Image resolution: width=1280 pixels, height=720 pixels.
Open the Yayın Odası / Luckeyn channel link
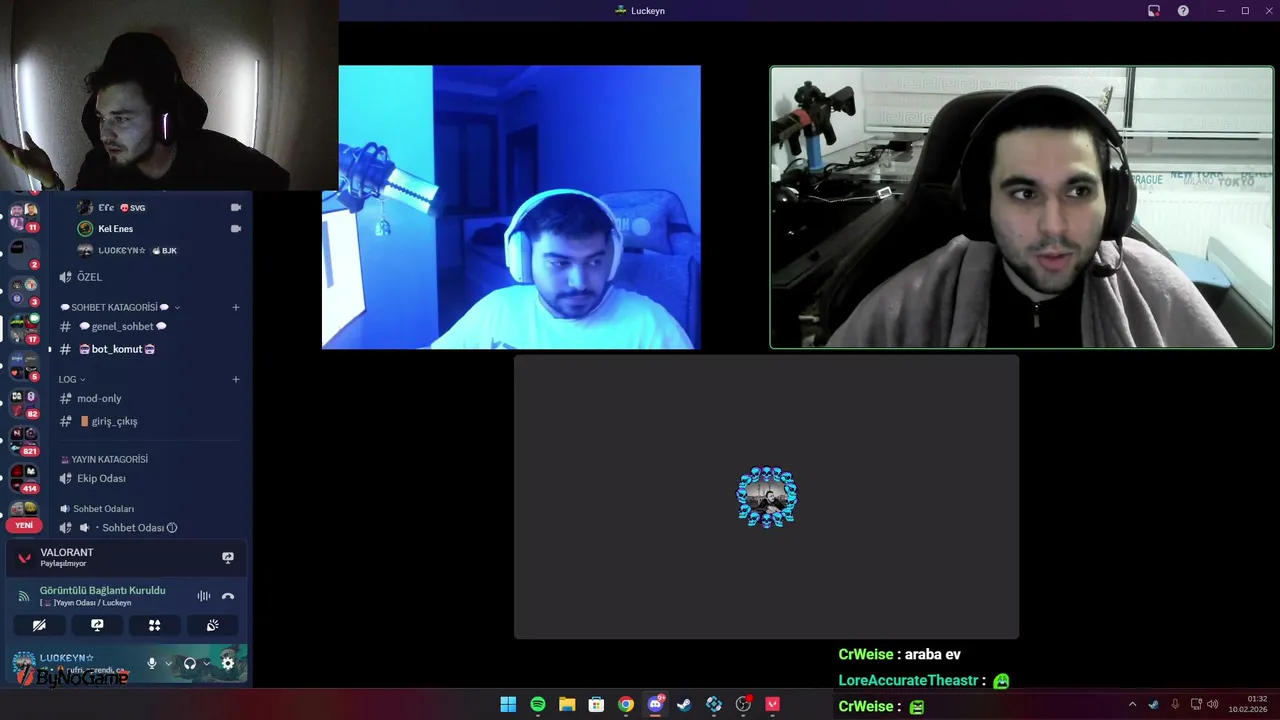[86, 603]
